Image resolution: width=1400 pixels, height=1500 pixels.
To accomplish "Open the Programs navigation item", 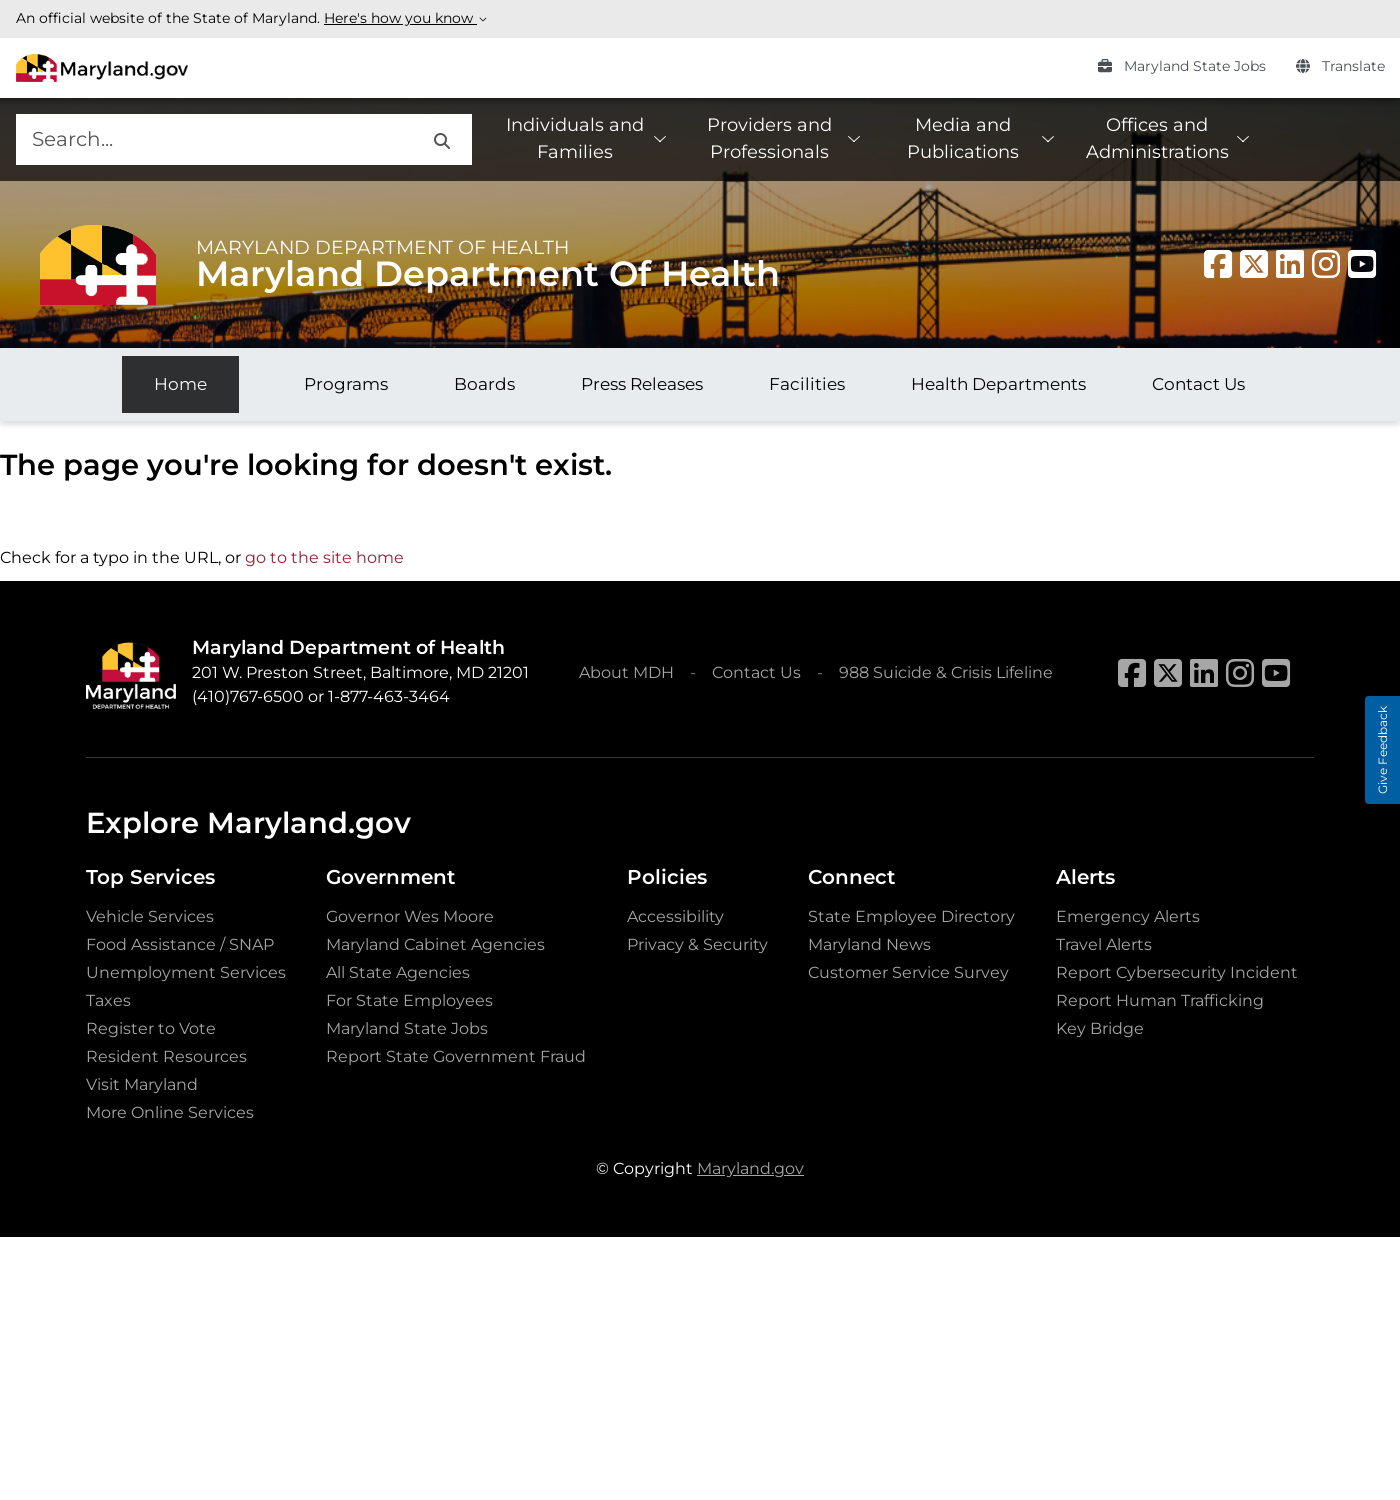I will click(345, 384).
